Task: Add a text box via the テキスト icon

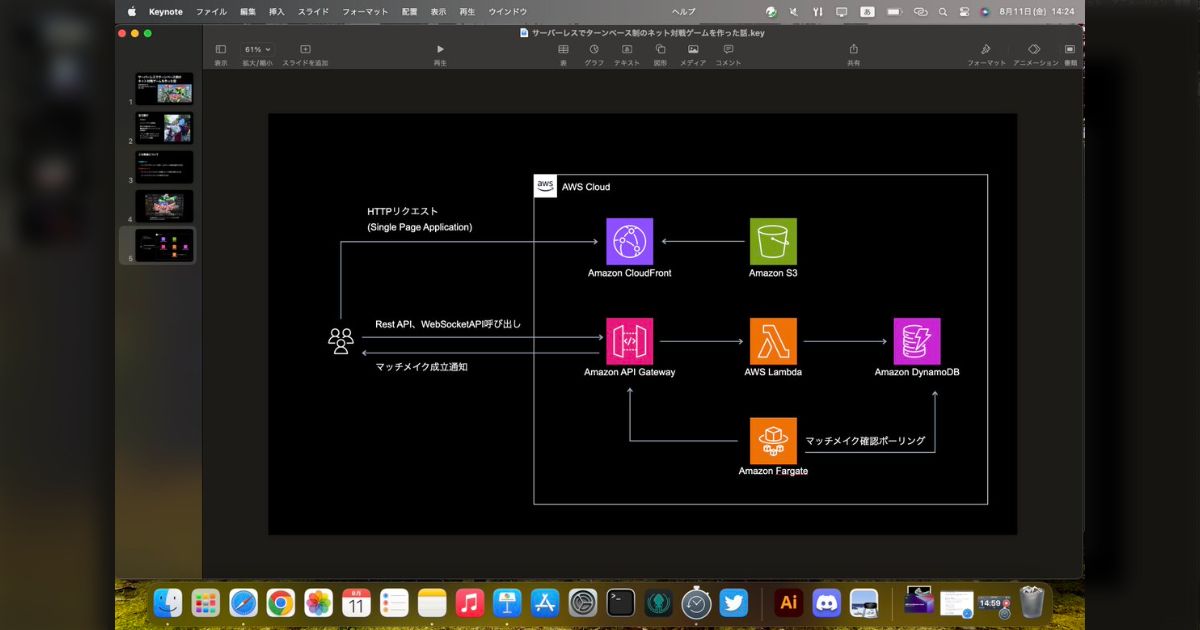Action: pyautogui.click(x=627, y=48)
